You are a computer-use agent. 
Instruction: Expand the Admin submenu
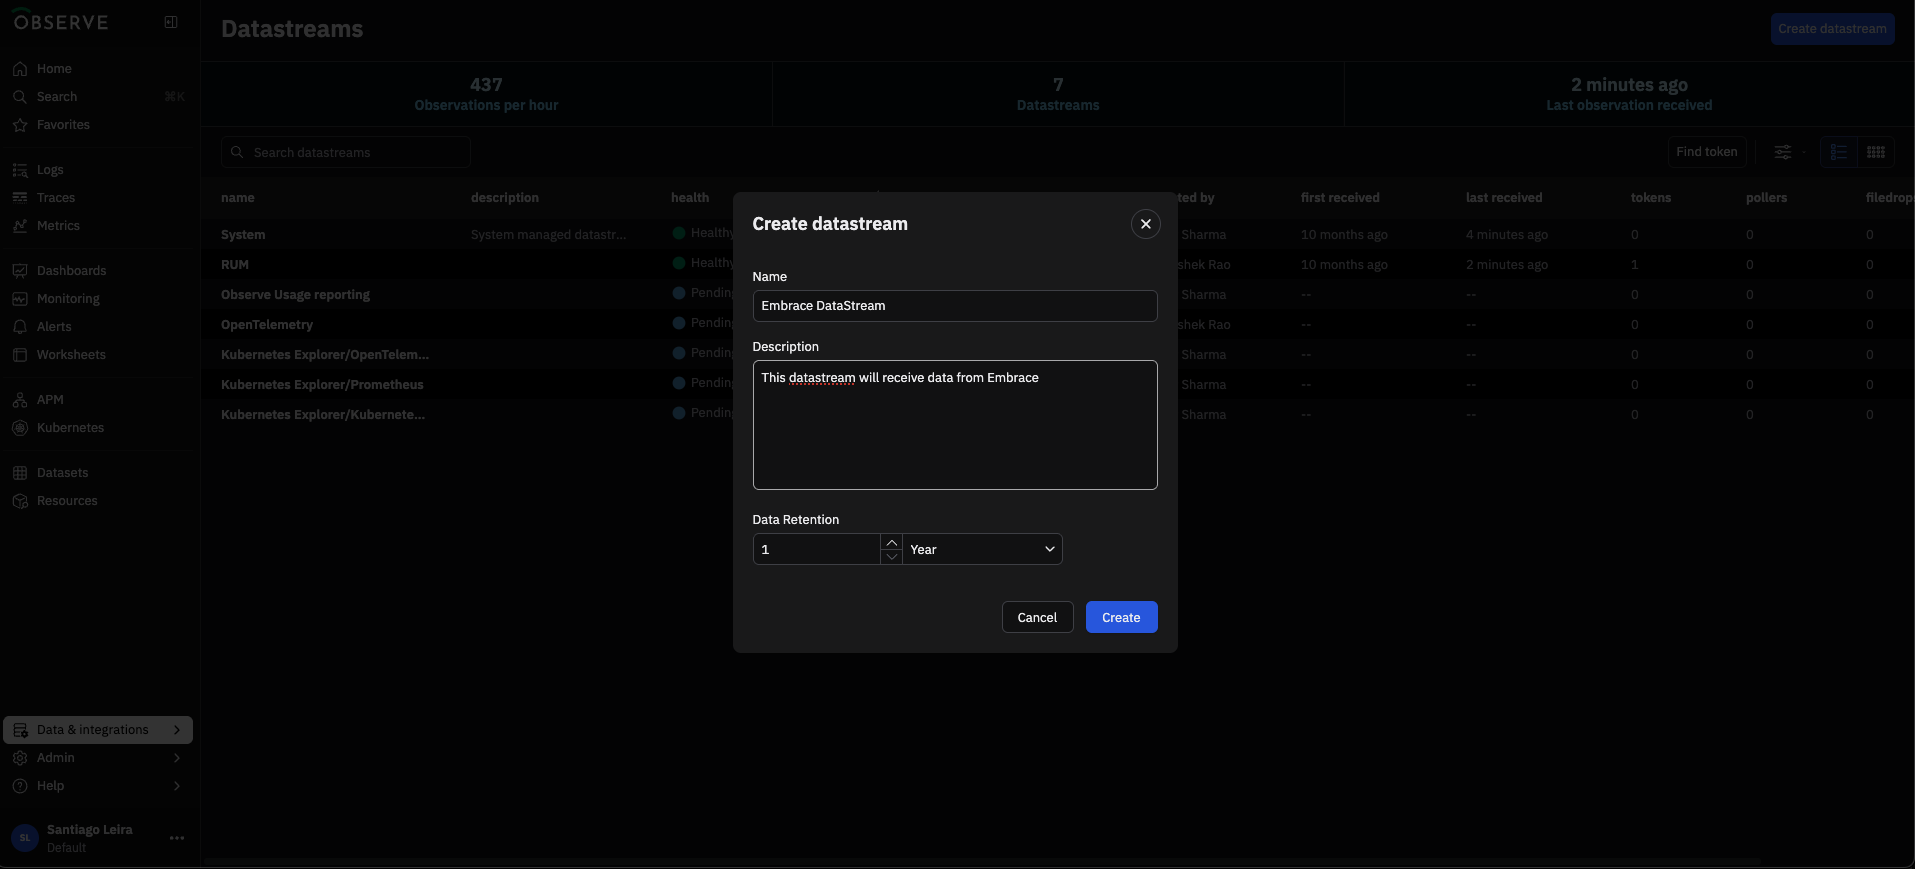(x=97, y=758)
